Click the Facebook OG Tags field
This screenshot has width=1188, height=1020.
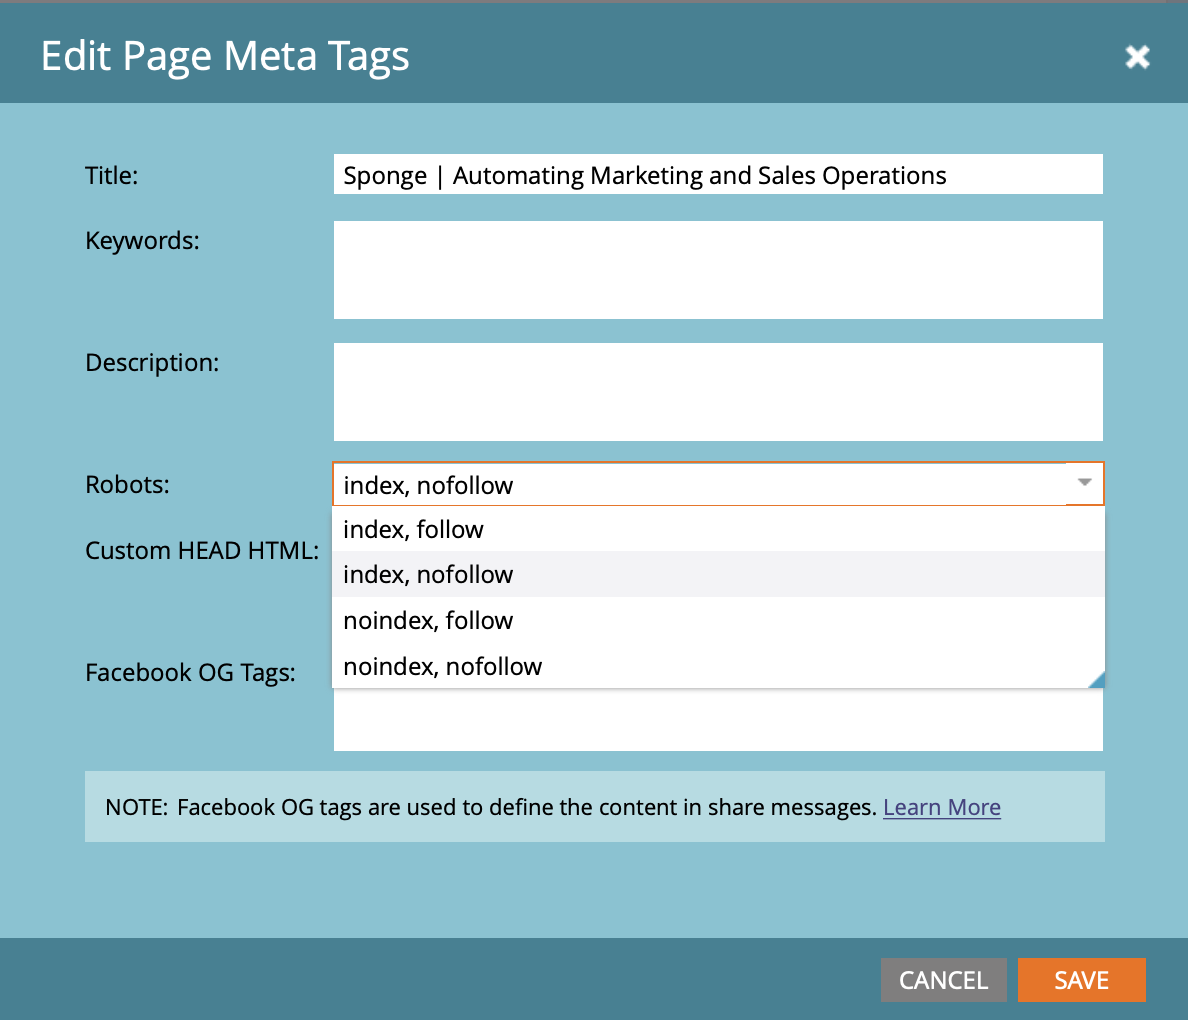pyautogui.click(x=700, y=720)
